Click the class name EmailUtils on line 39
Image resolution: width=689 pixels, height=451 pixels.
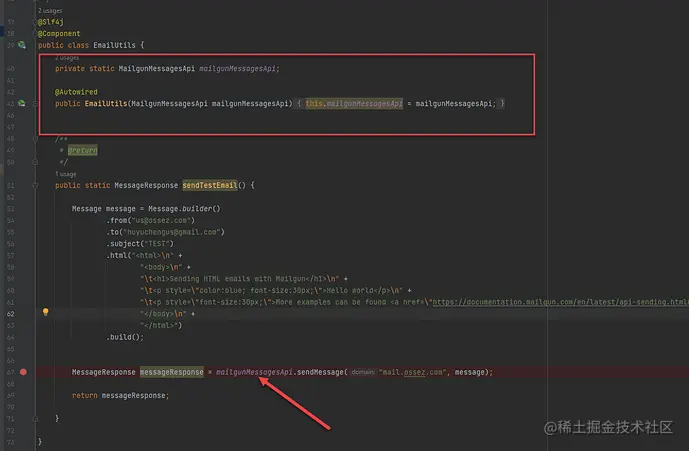[x=114, y=45]
